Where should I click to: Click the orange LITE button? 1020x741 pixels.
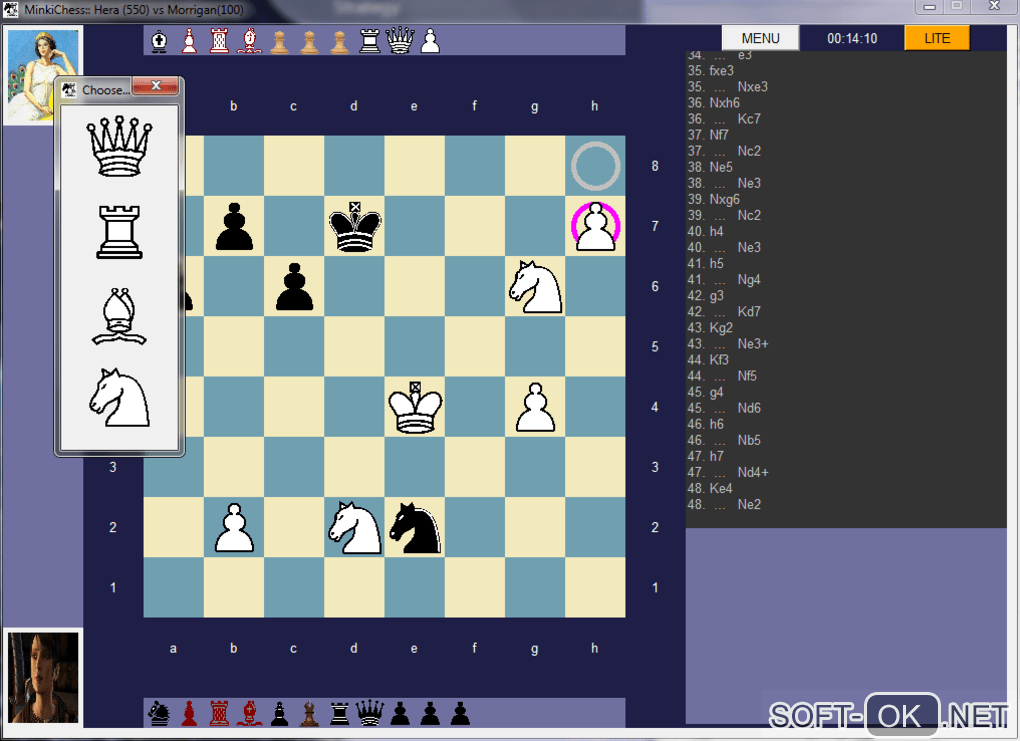pyautogui.click(x=937, y=38)
